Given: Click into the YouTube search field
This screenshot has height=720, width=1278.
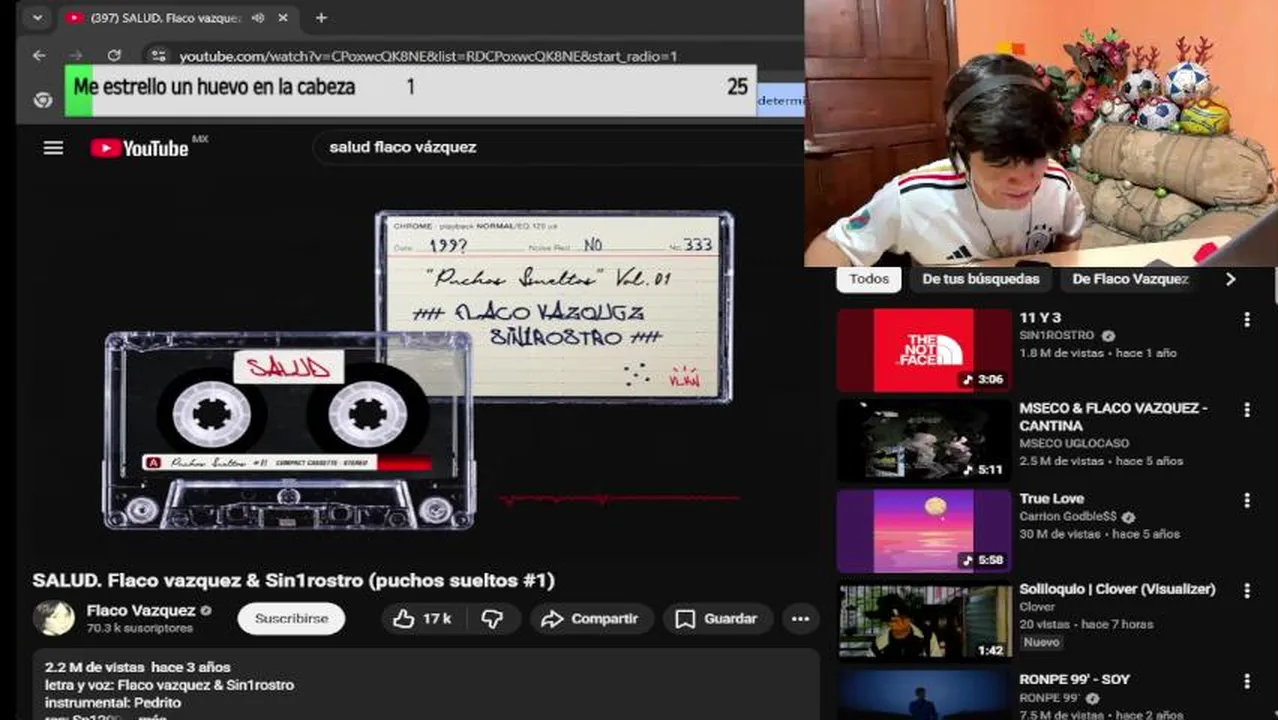Looking at the screenshot, I should [x=560, y=147].
